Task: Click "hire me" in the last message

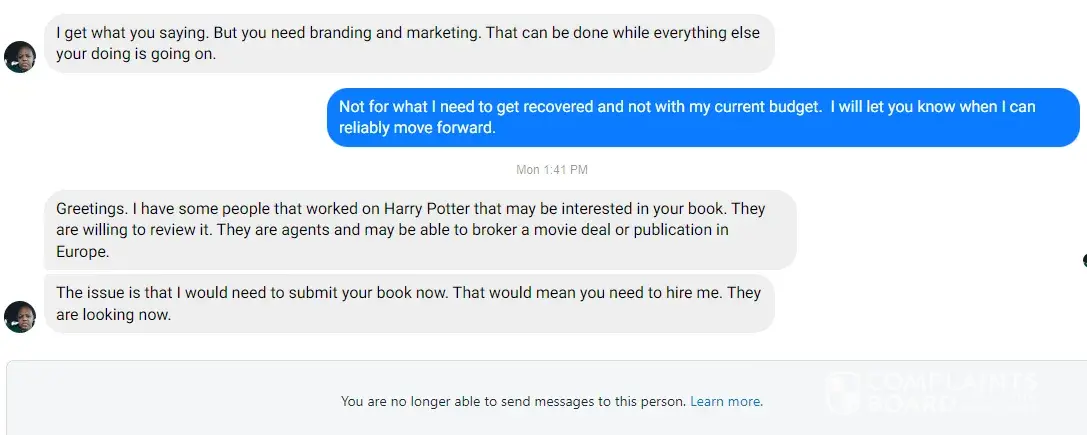Action: pos(692,293)
